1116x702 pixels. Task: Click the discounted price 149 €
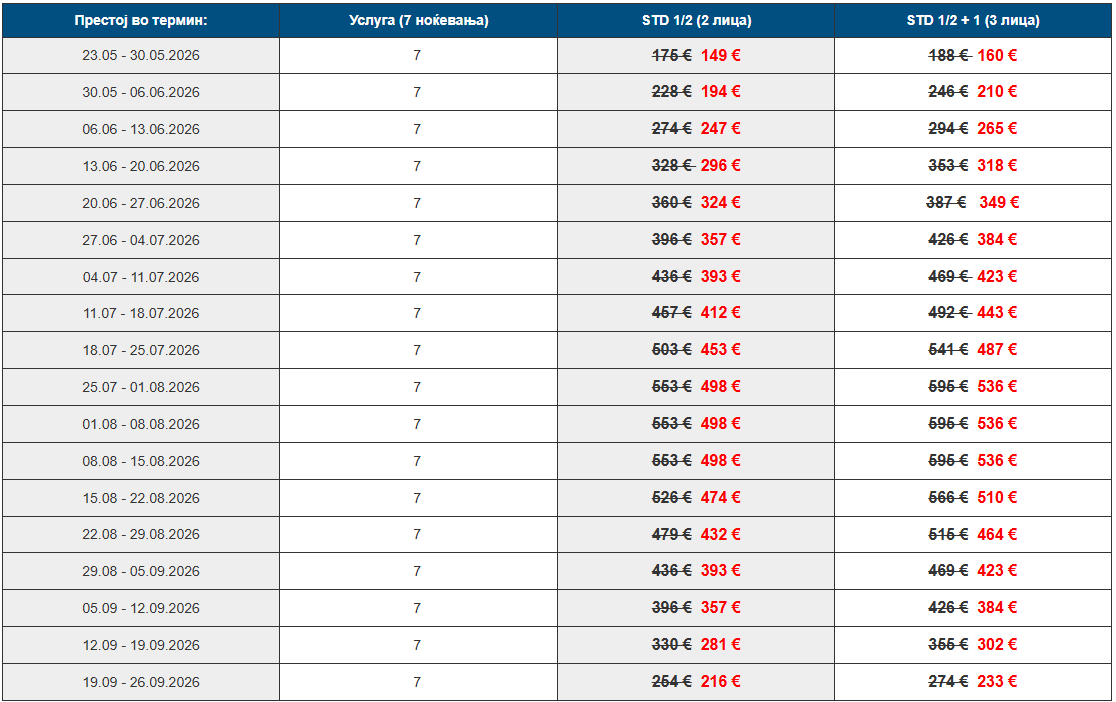(720, 55)
